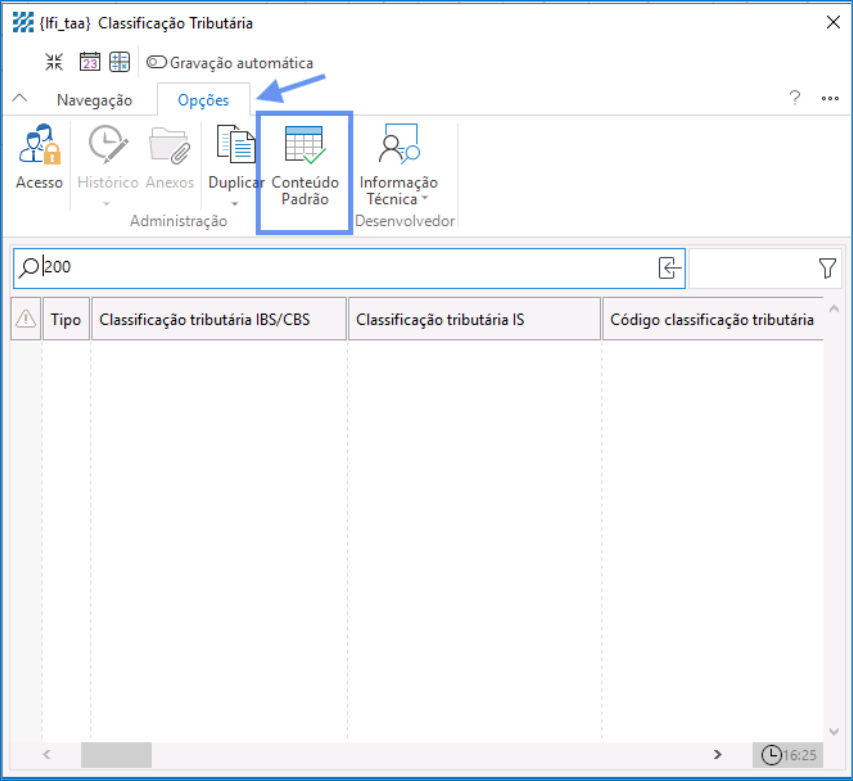Click the help question mark icon
Image resolution: width=853 pixels, height=781 pixels.
[x=795, y=98]
